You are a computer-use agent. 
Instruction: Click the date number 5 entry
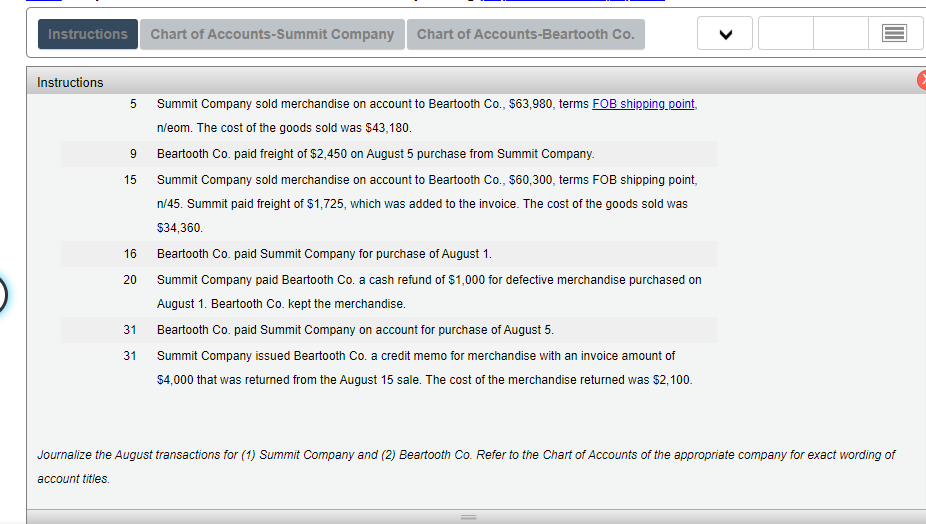(133, 104)
